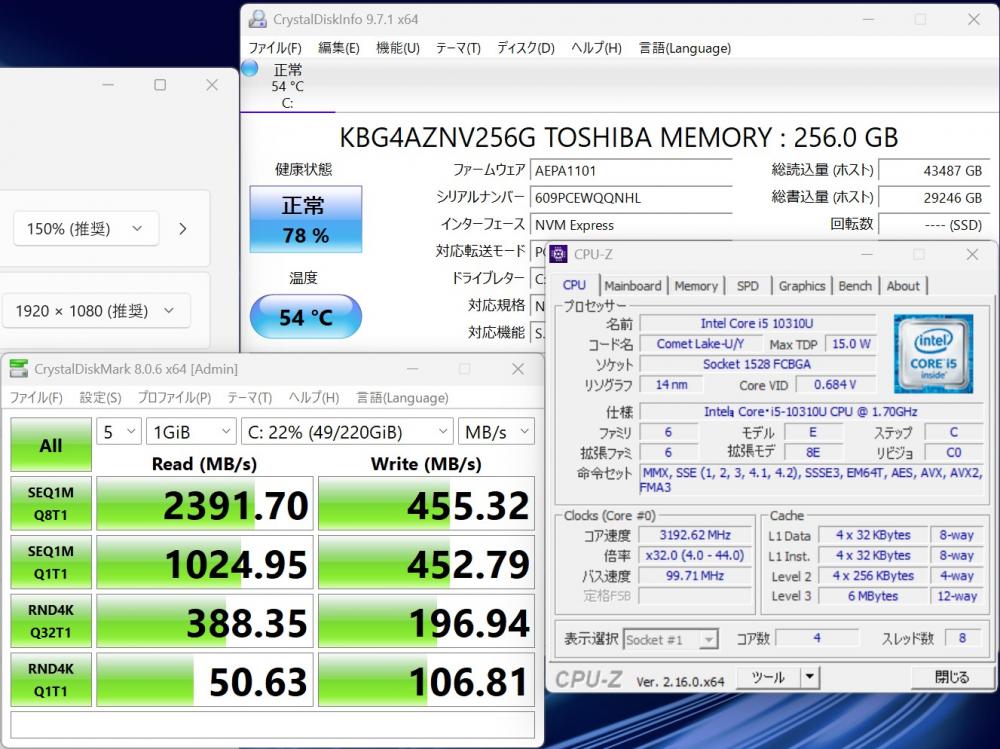Open ヘルプ(H) menu in CrystalDiskMark

tap(314, 397)
